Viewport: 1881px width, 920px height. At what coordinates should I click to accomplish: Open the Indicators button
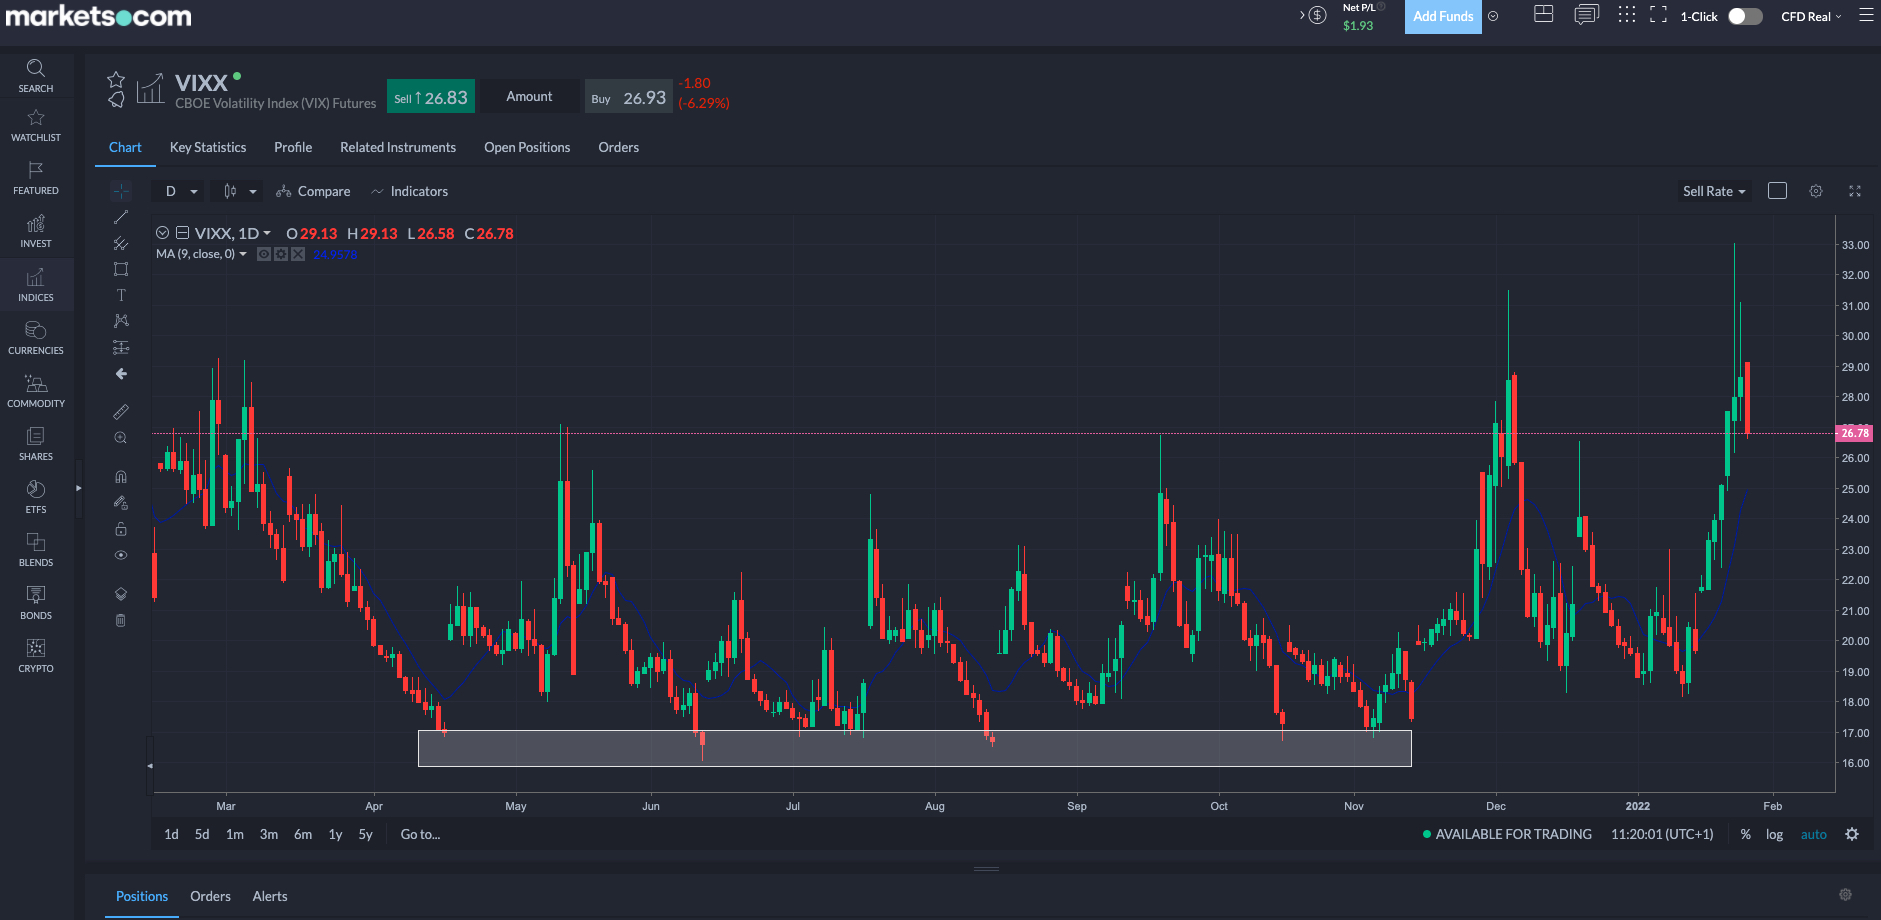409,191
